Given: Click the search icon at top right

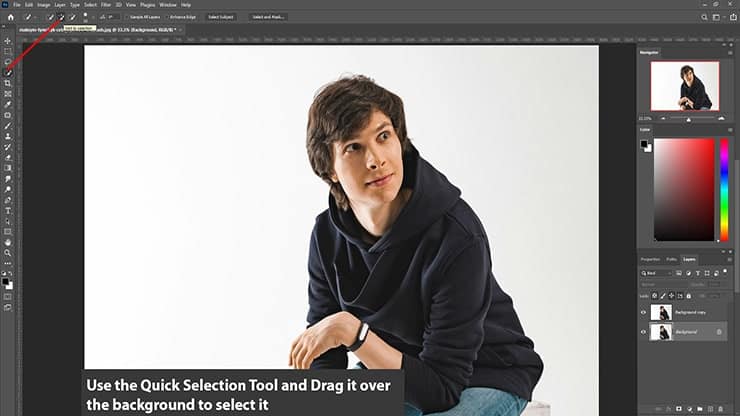Looking at the screenshot, I should 704,17.
